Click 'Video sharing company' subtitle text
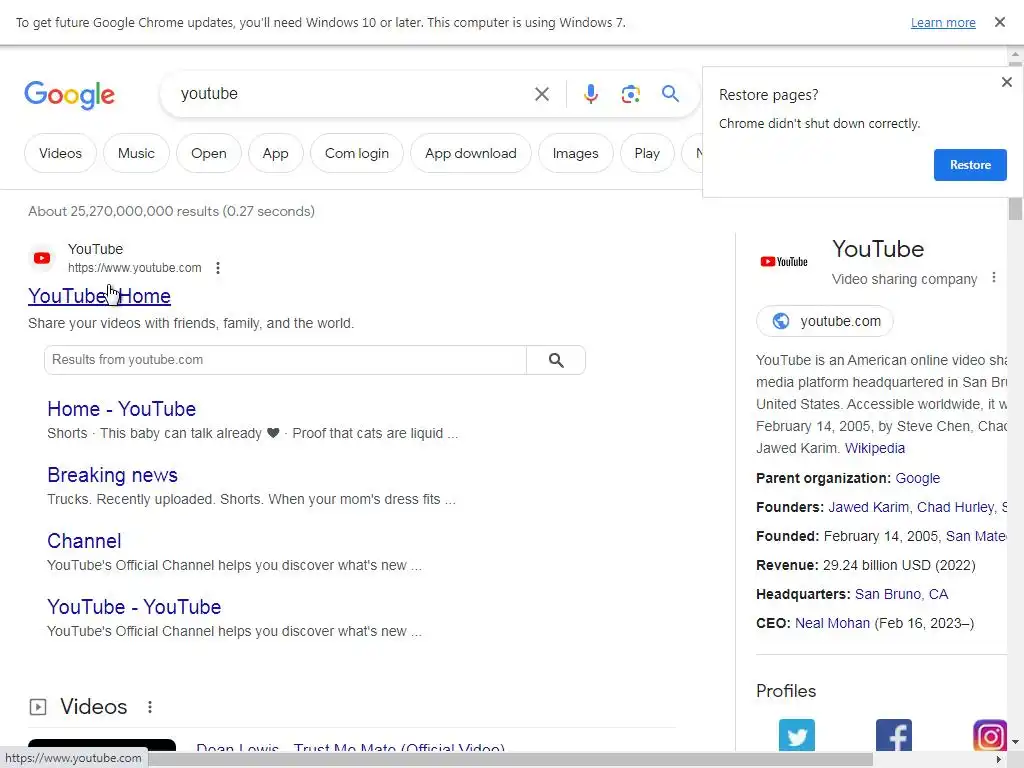Image resolution: width=1024 pixels, height=768 pixels. (x=904, y=279)
